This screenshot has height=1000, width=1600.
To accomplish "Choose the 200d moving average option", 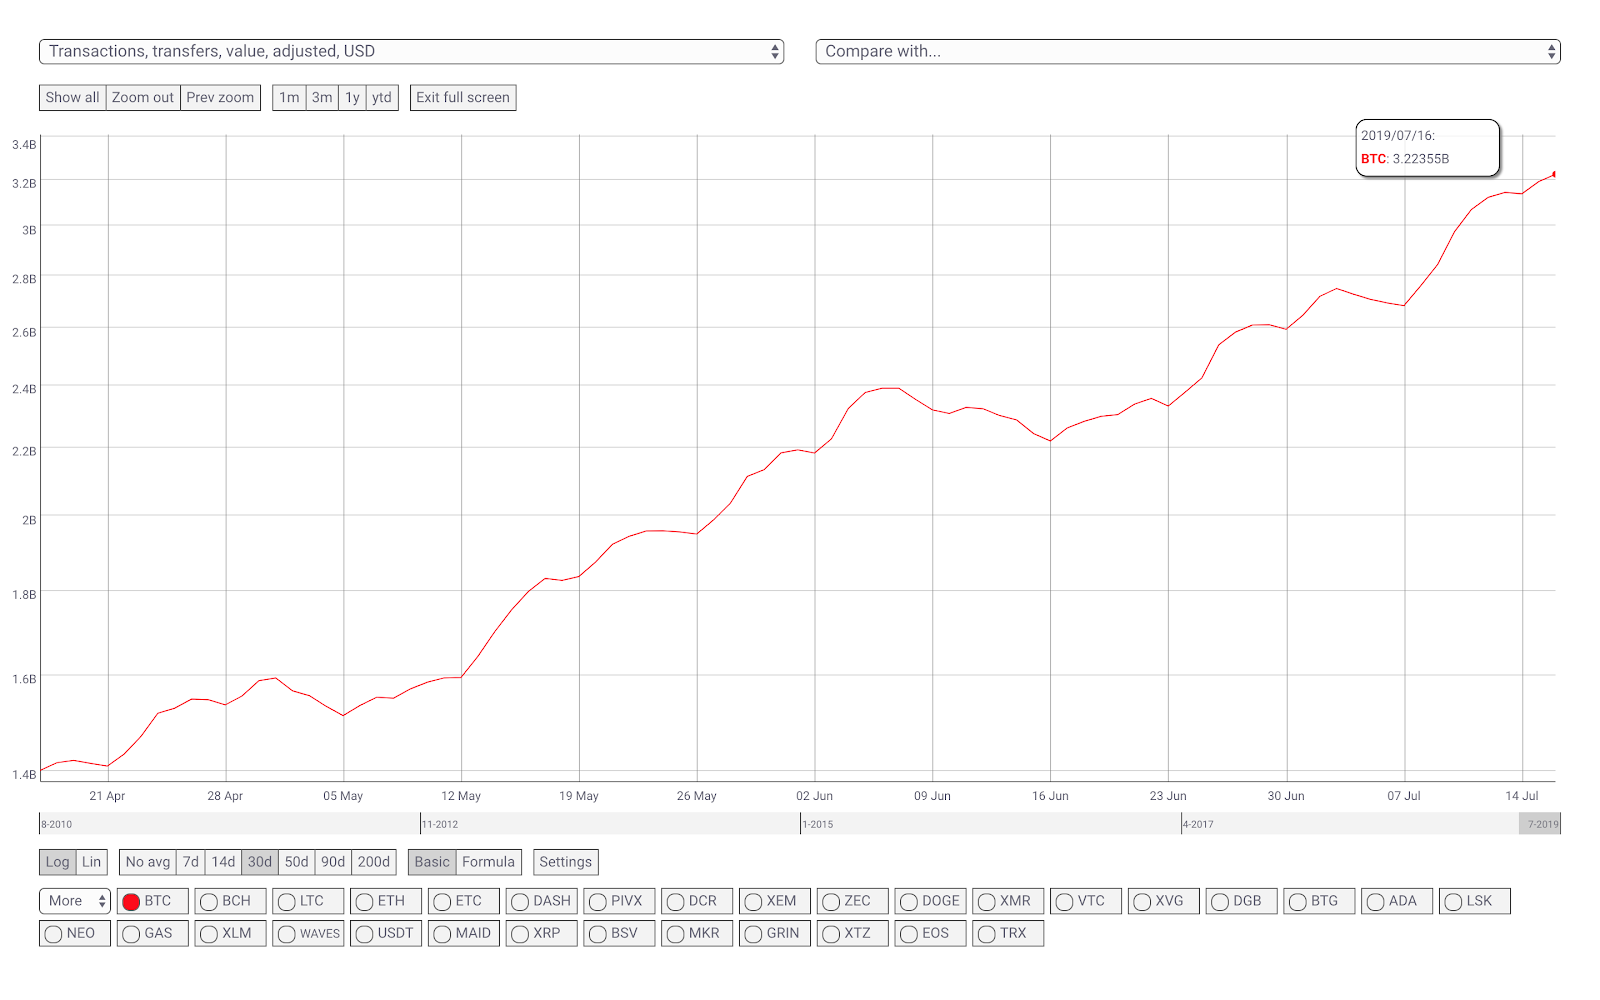I will click(374, 862).
